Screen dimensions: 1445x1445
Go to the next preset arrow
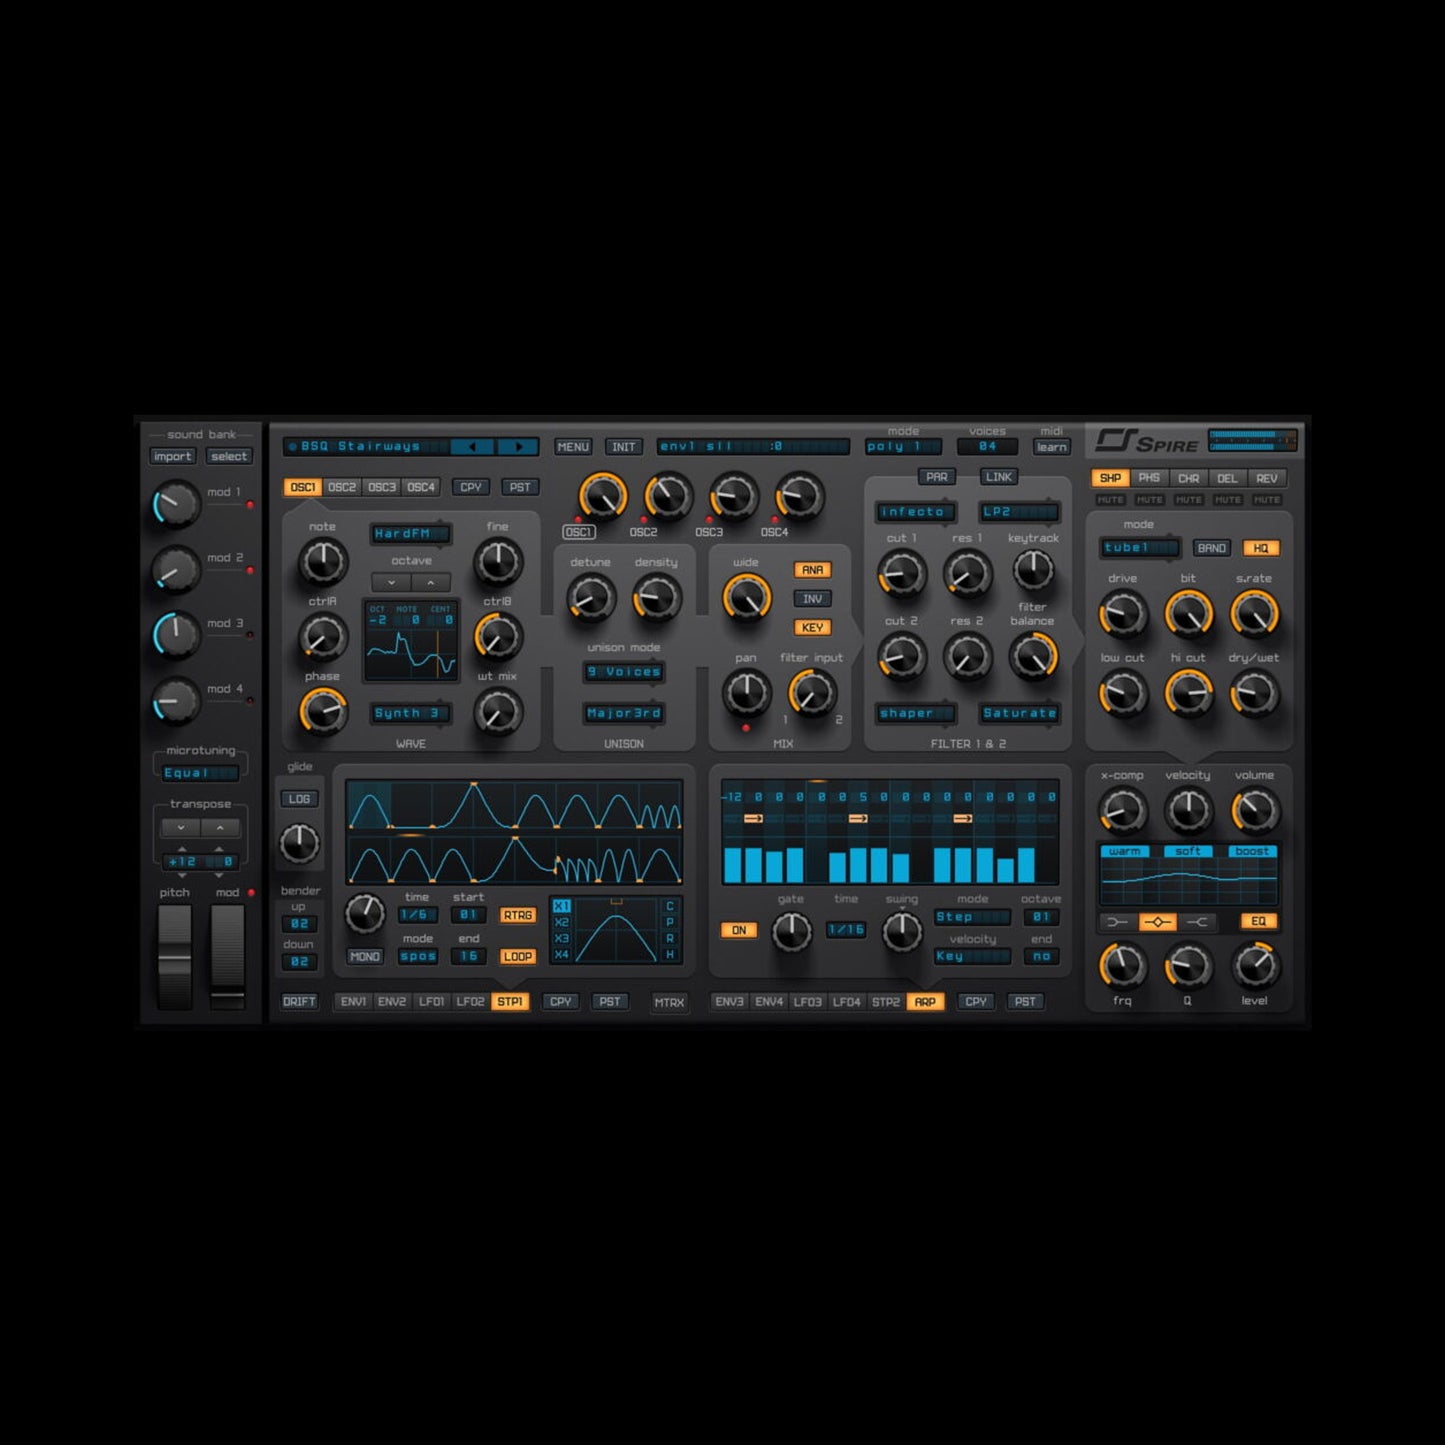click(x=517, y=447)
